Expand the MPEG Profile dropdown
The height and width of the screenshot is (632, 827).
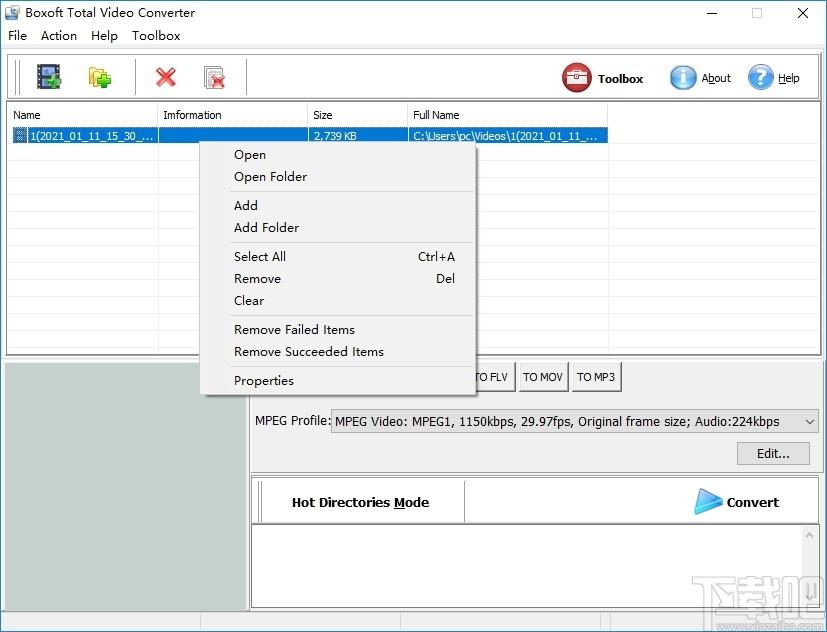pos(810,422)
